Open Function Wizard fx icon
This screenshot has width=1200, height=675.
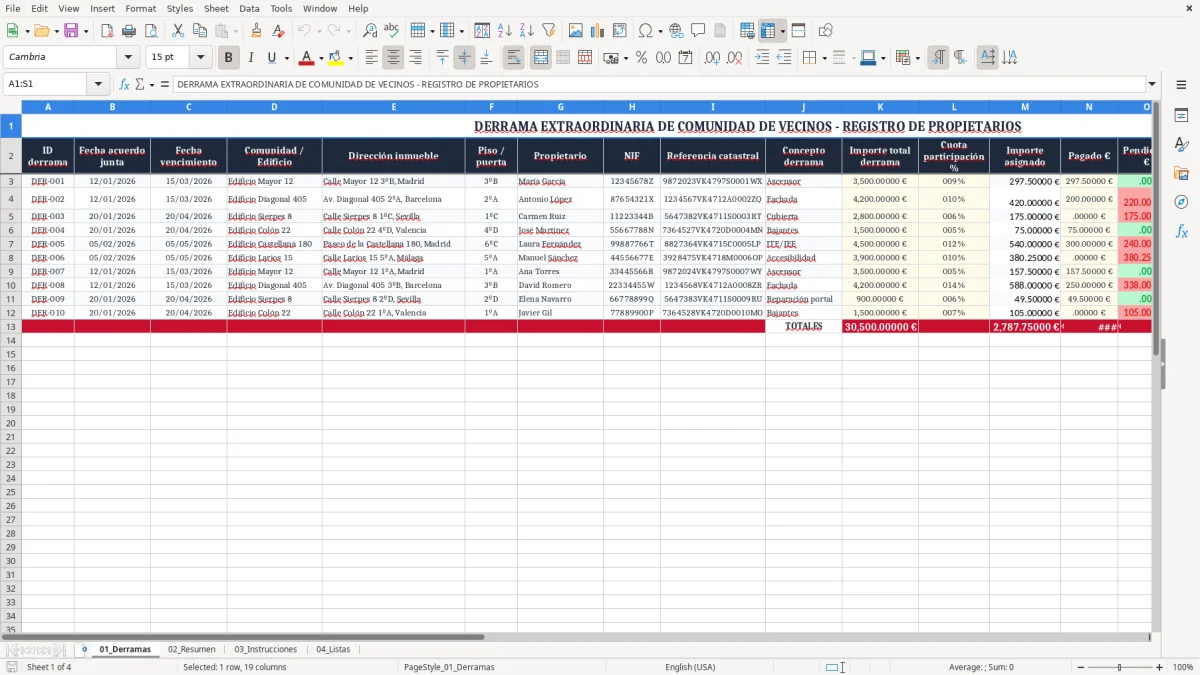point(124,84)
